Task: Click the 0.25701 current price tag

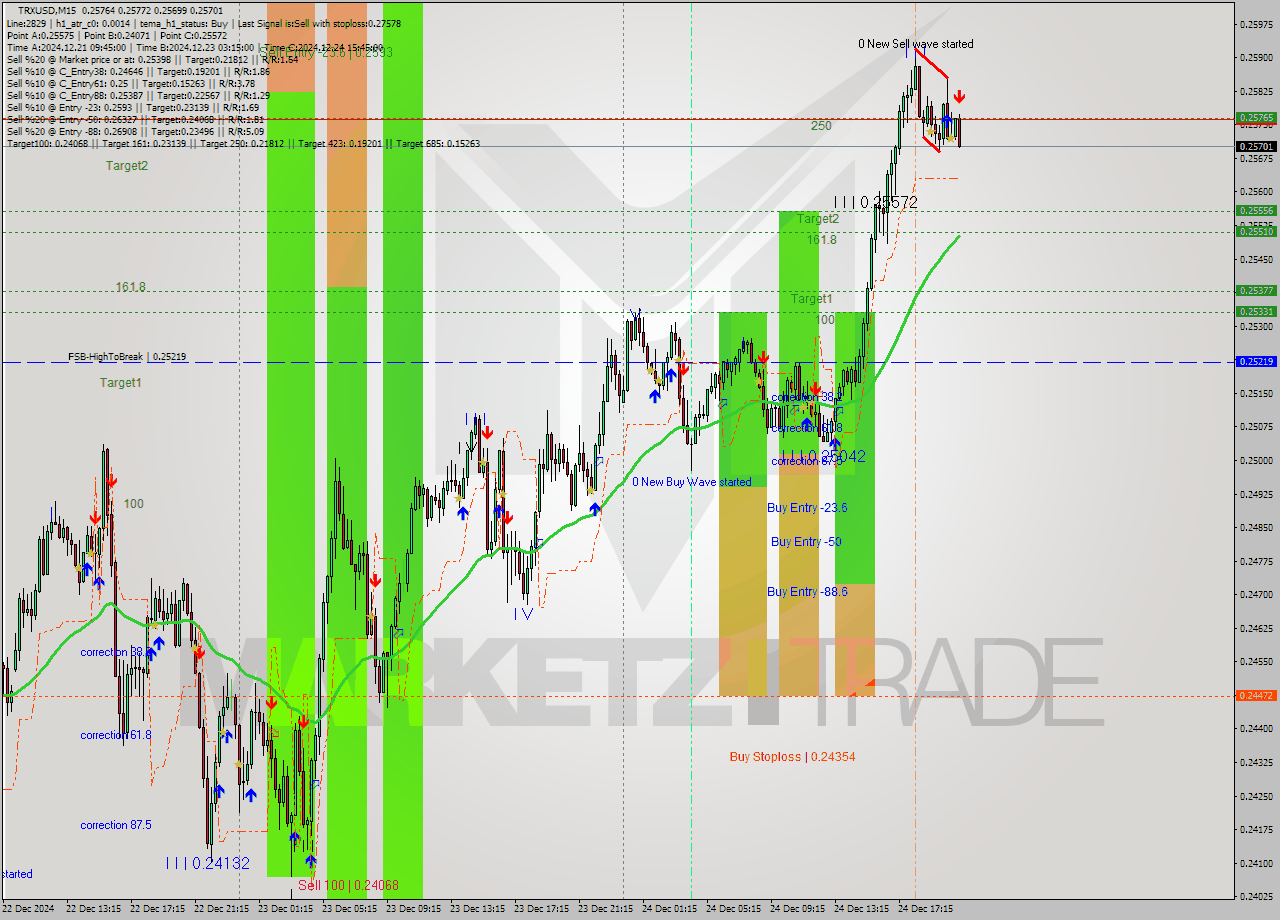Action: click(1257, 146)
